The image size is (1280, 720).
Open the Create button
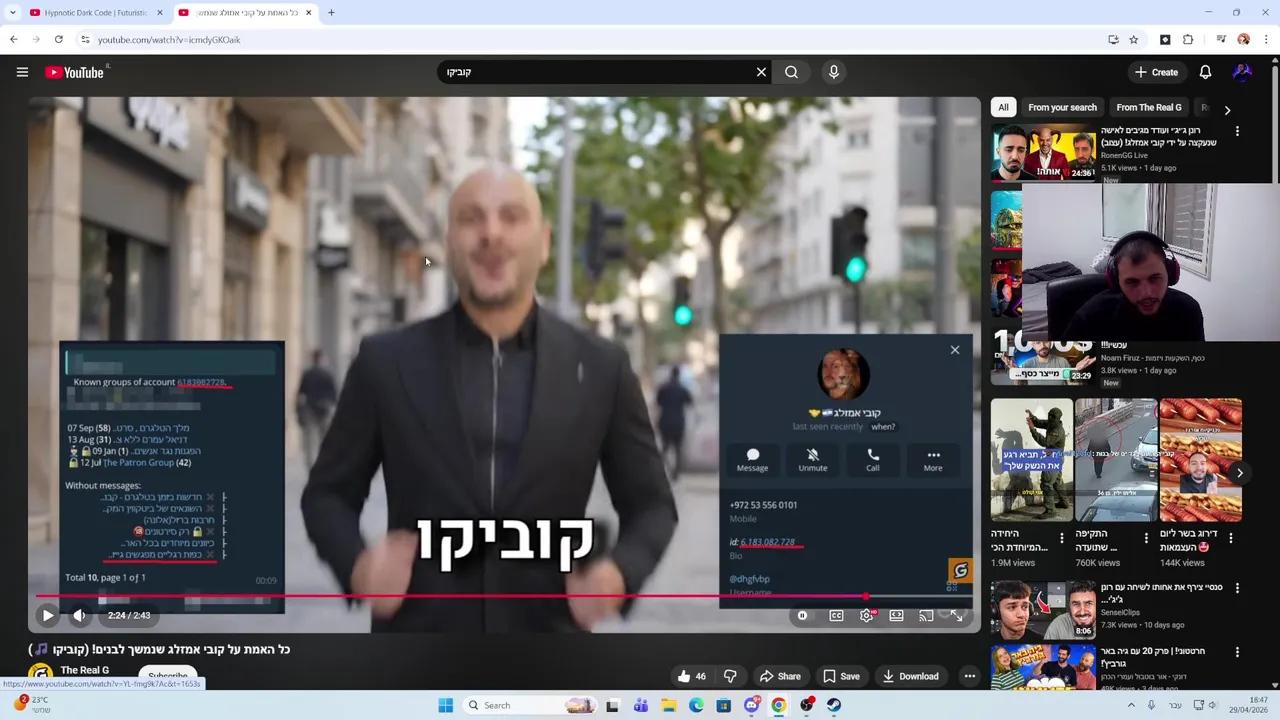point(1156,72)
